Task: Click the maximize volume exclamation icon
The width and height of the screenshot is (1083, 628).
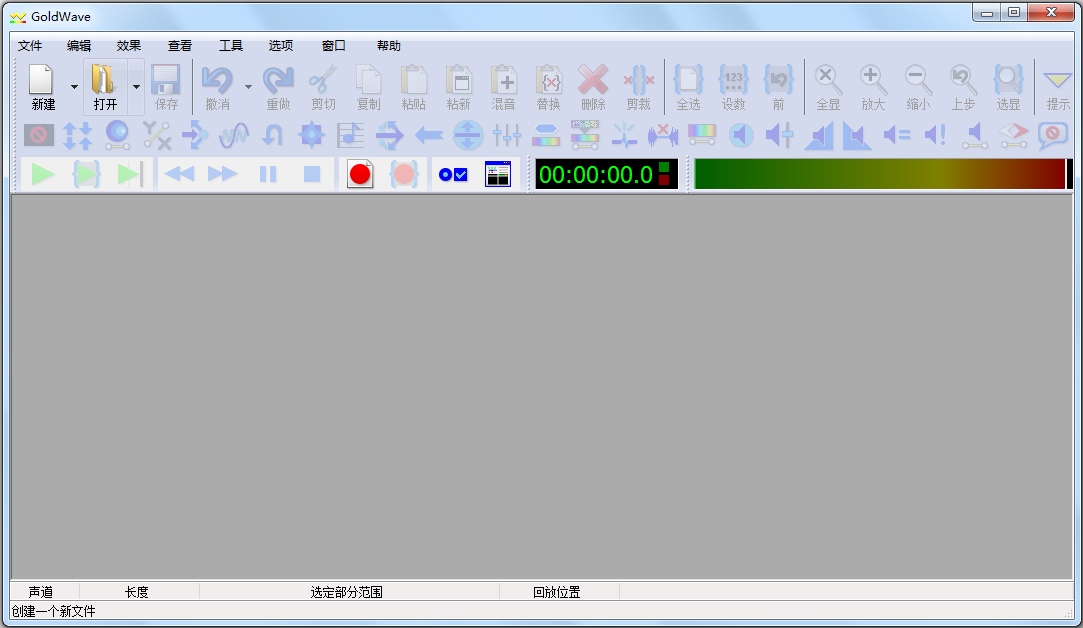Action: 935,135
